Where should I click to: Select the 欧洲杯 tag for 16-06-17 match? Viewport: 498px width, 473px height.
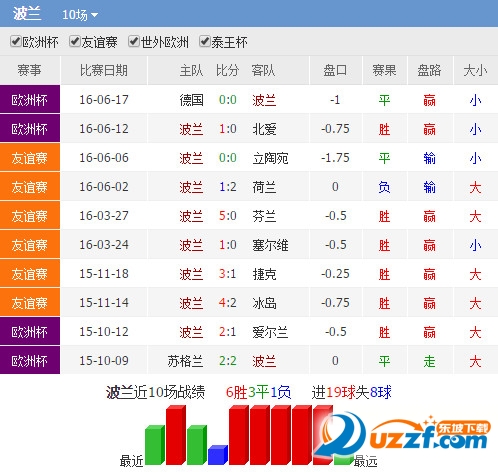coord(30,99)
